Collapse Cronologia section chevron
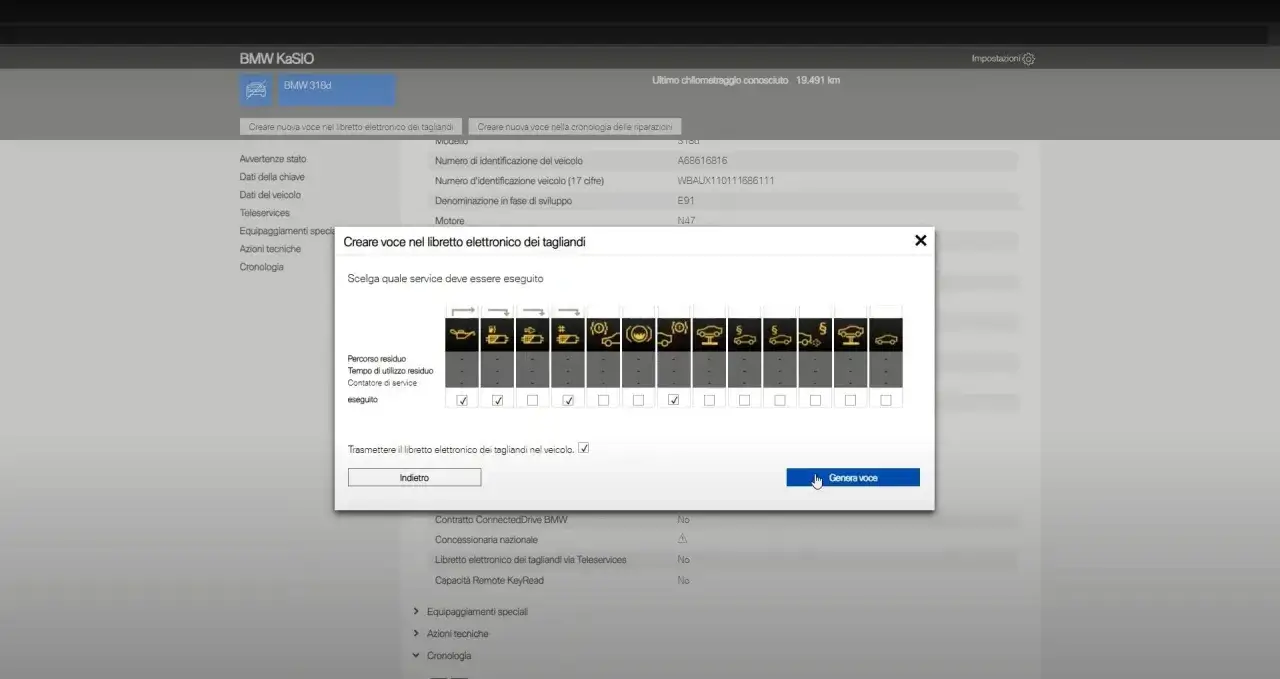 pyautogui.click(x=416, y=656)
